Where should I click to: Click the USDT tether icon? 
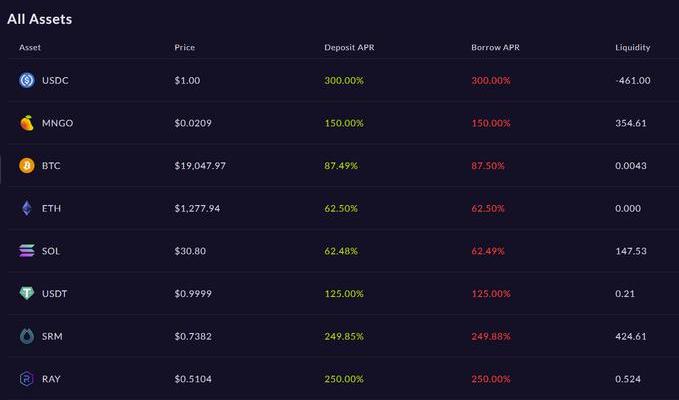point(27,293)
